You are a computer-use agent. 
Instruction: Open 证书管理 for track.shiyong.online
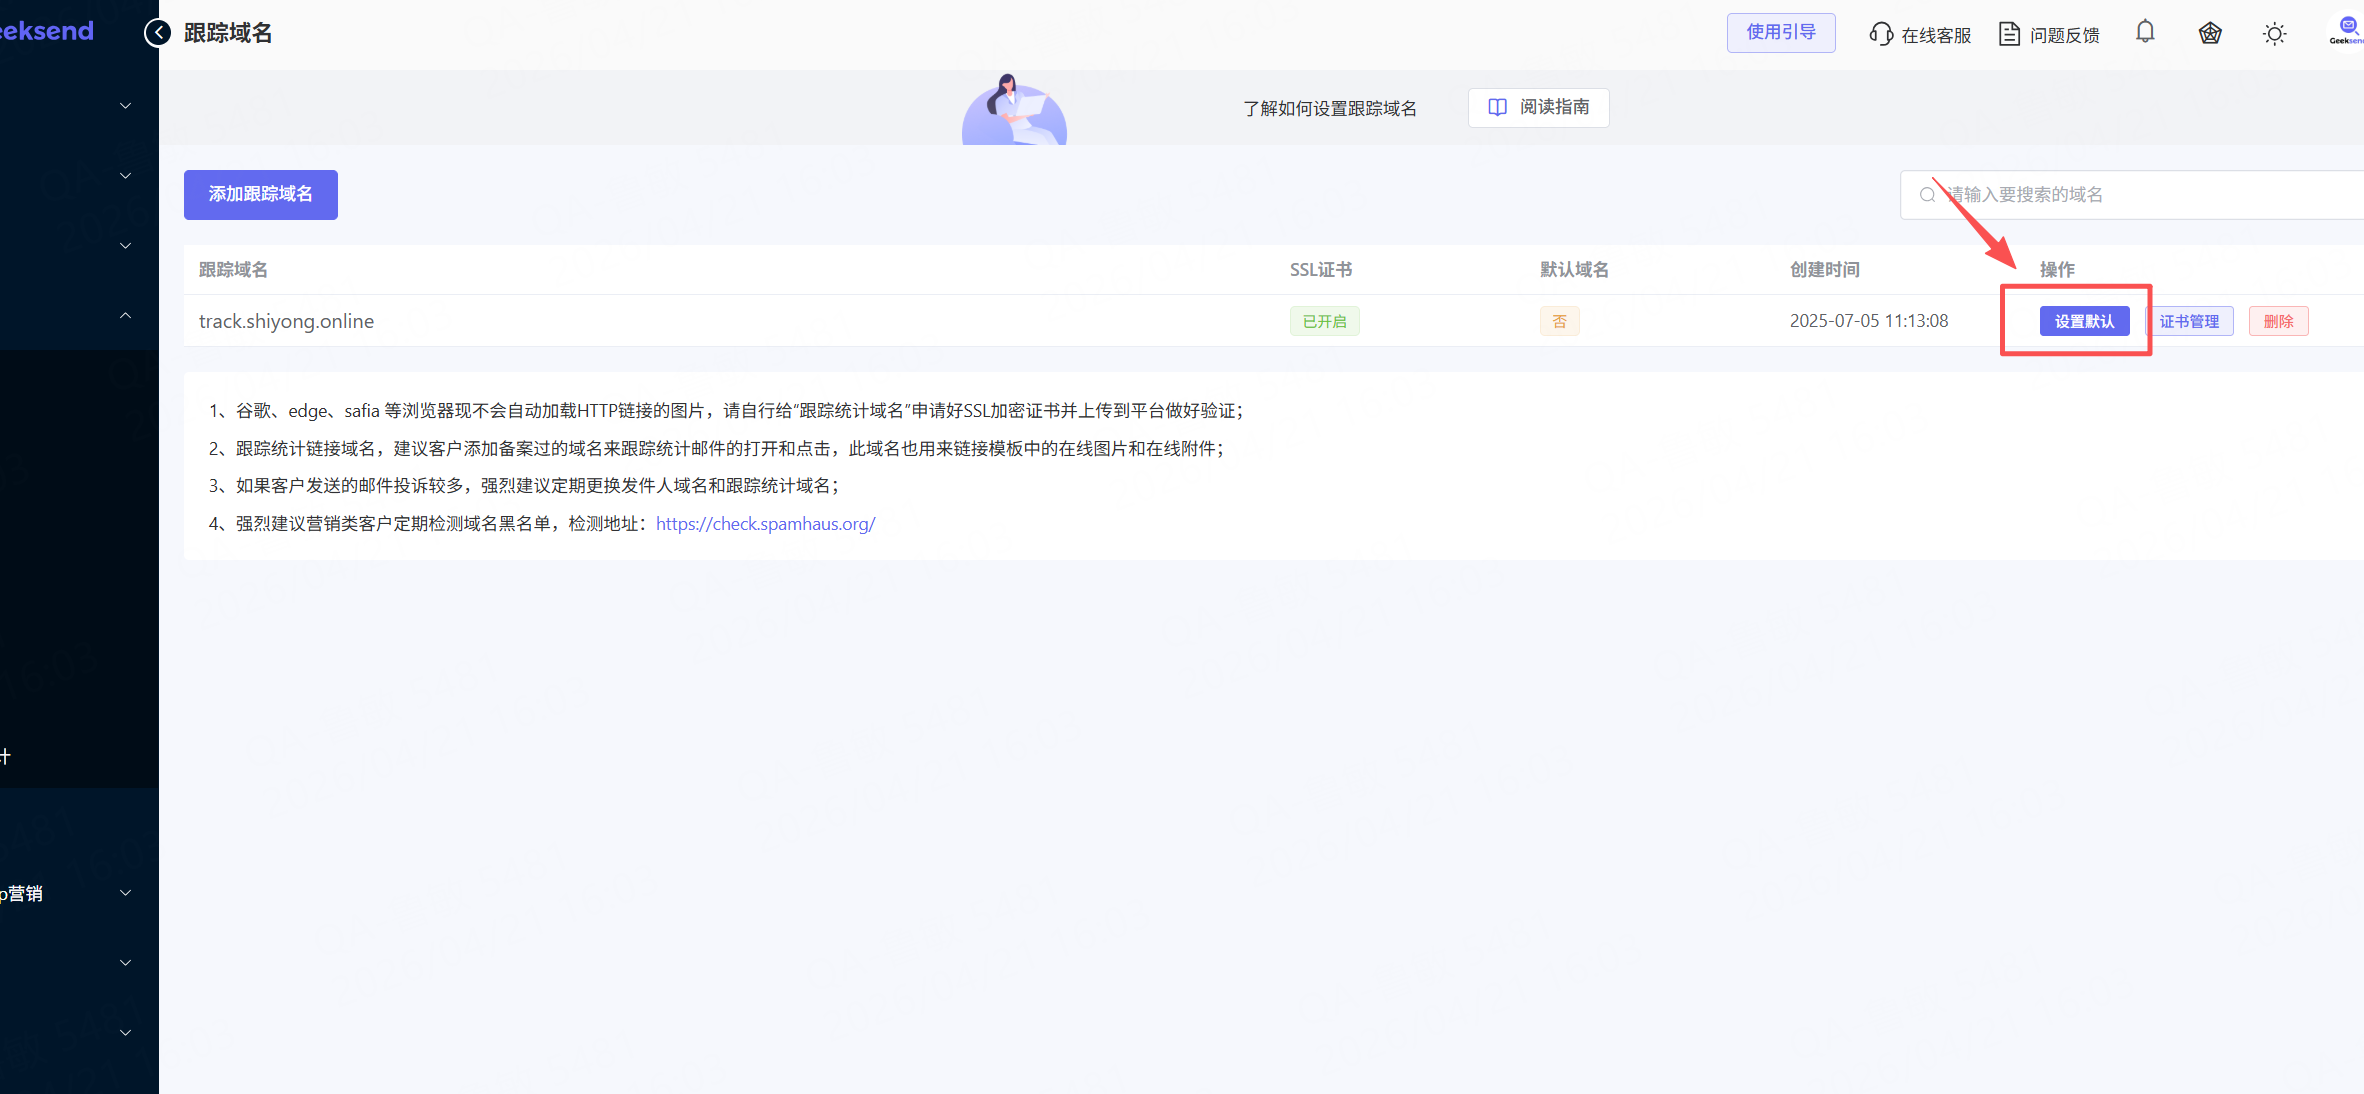[x=2189, y=321]
